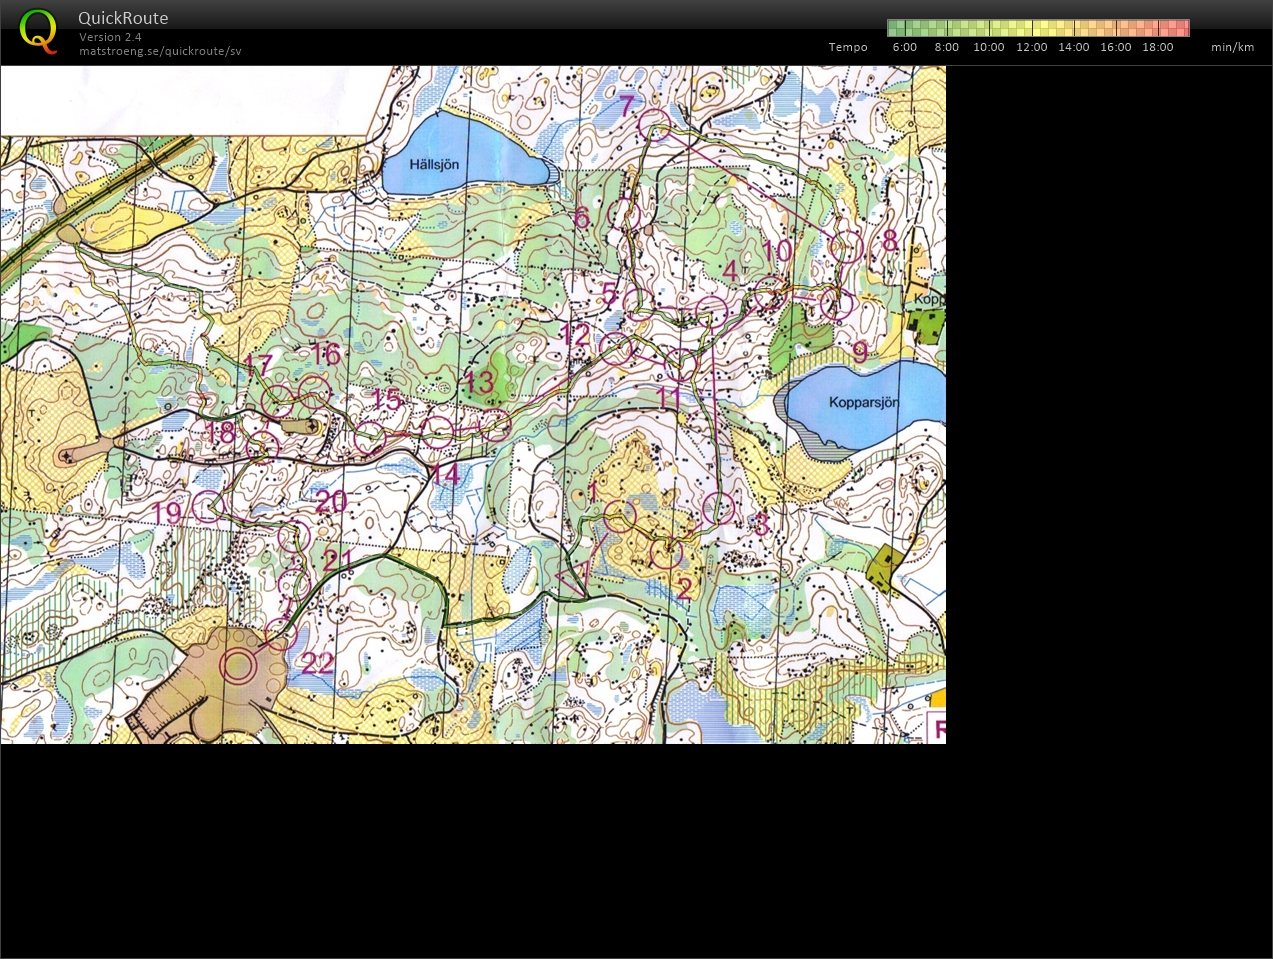
Task: Click control number 5 label
Action: (x=609, y=293)
